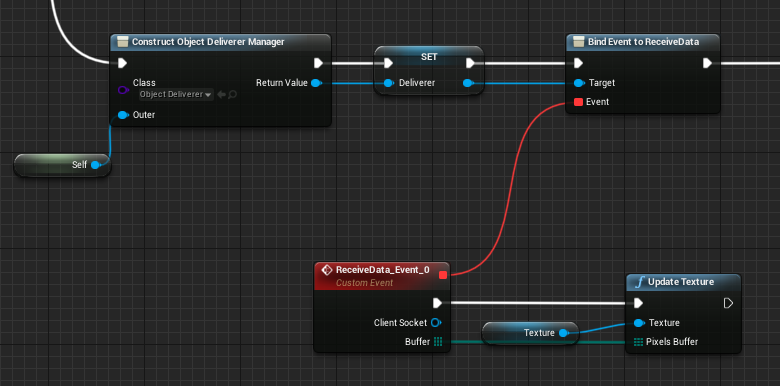The height and width of the screenshot is (386, 780).
Task: Click the Self node output pin
Action: pyautogui.click(x=96, y=165)
